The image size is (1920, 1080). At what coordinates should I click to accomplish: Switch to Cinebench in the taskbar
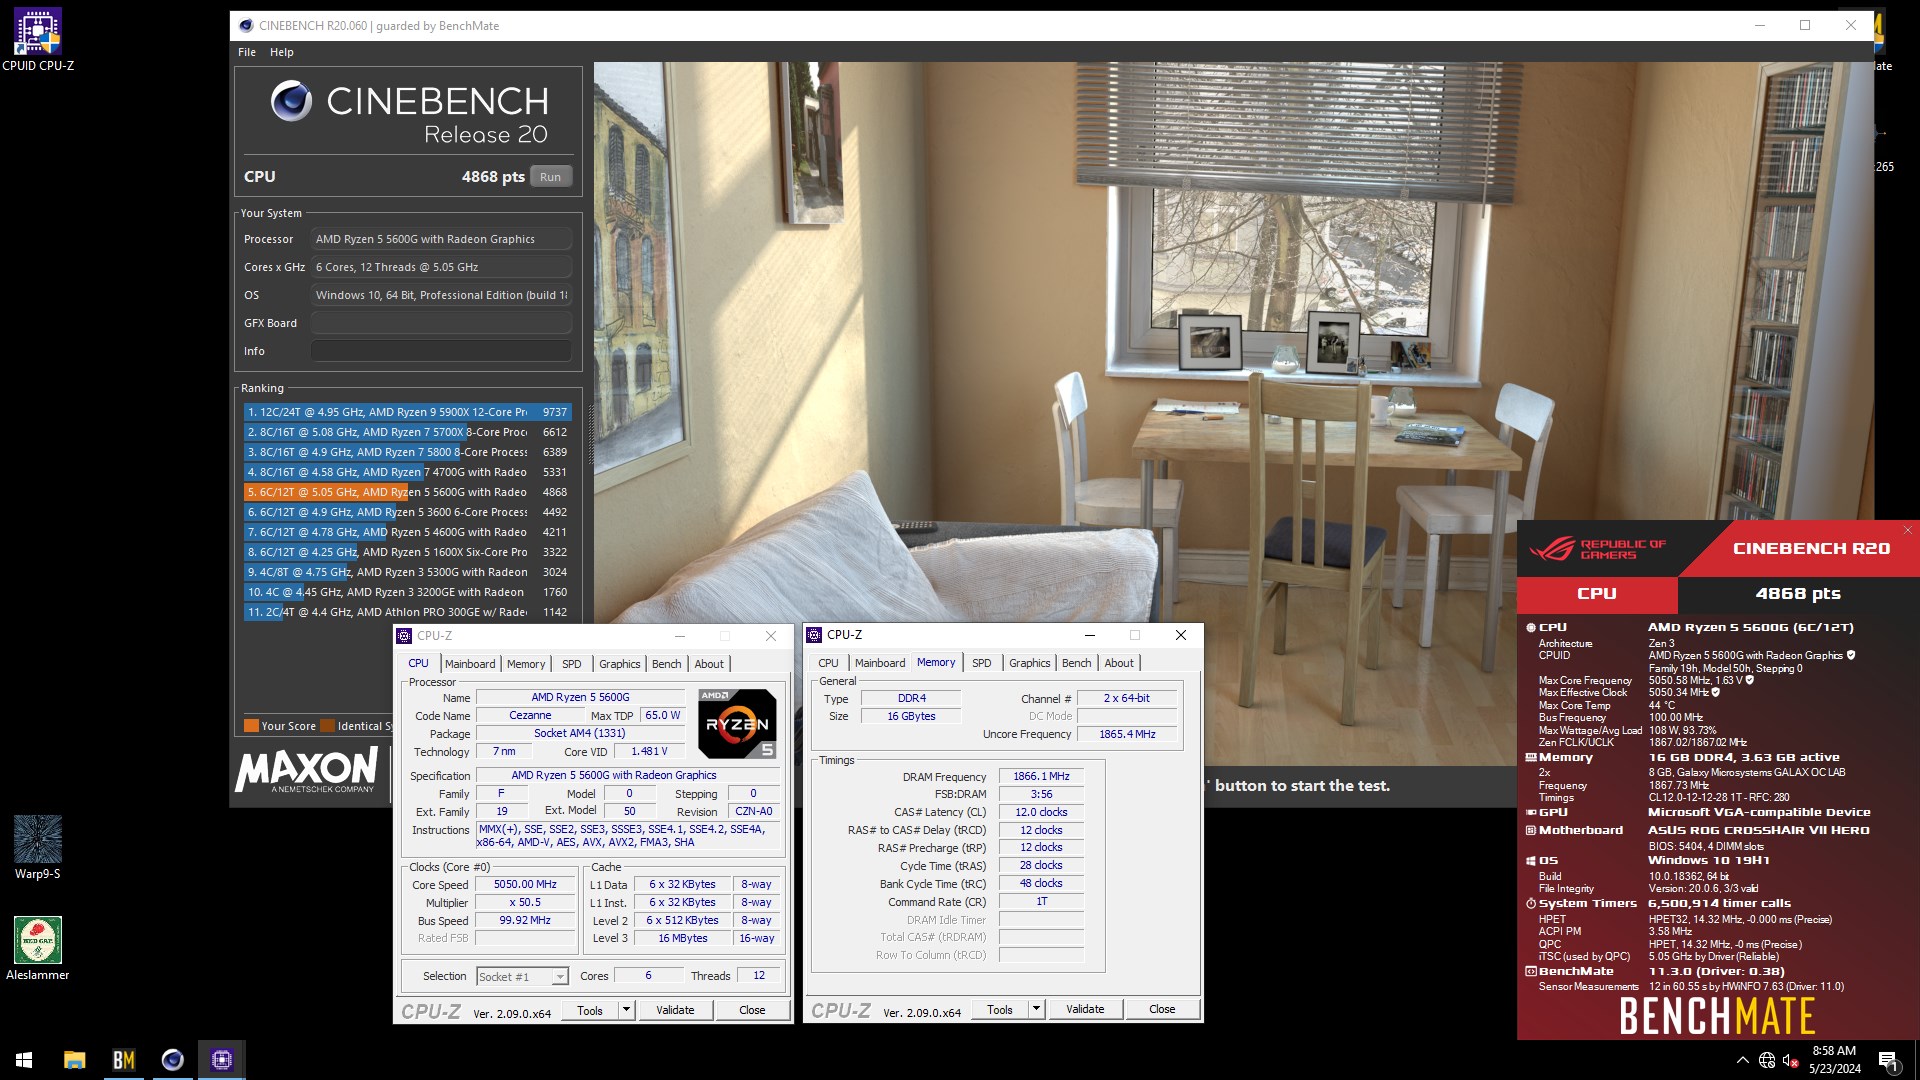(173, 1059)
